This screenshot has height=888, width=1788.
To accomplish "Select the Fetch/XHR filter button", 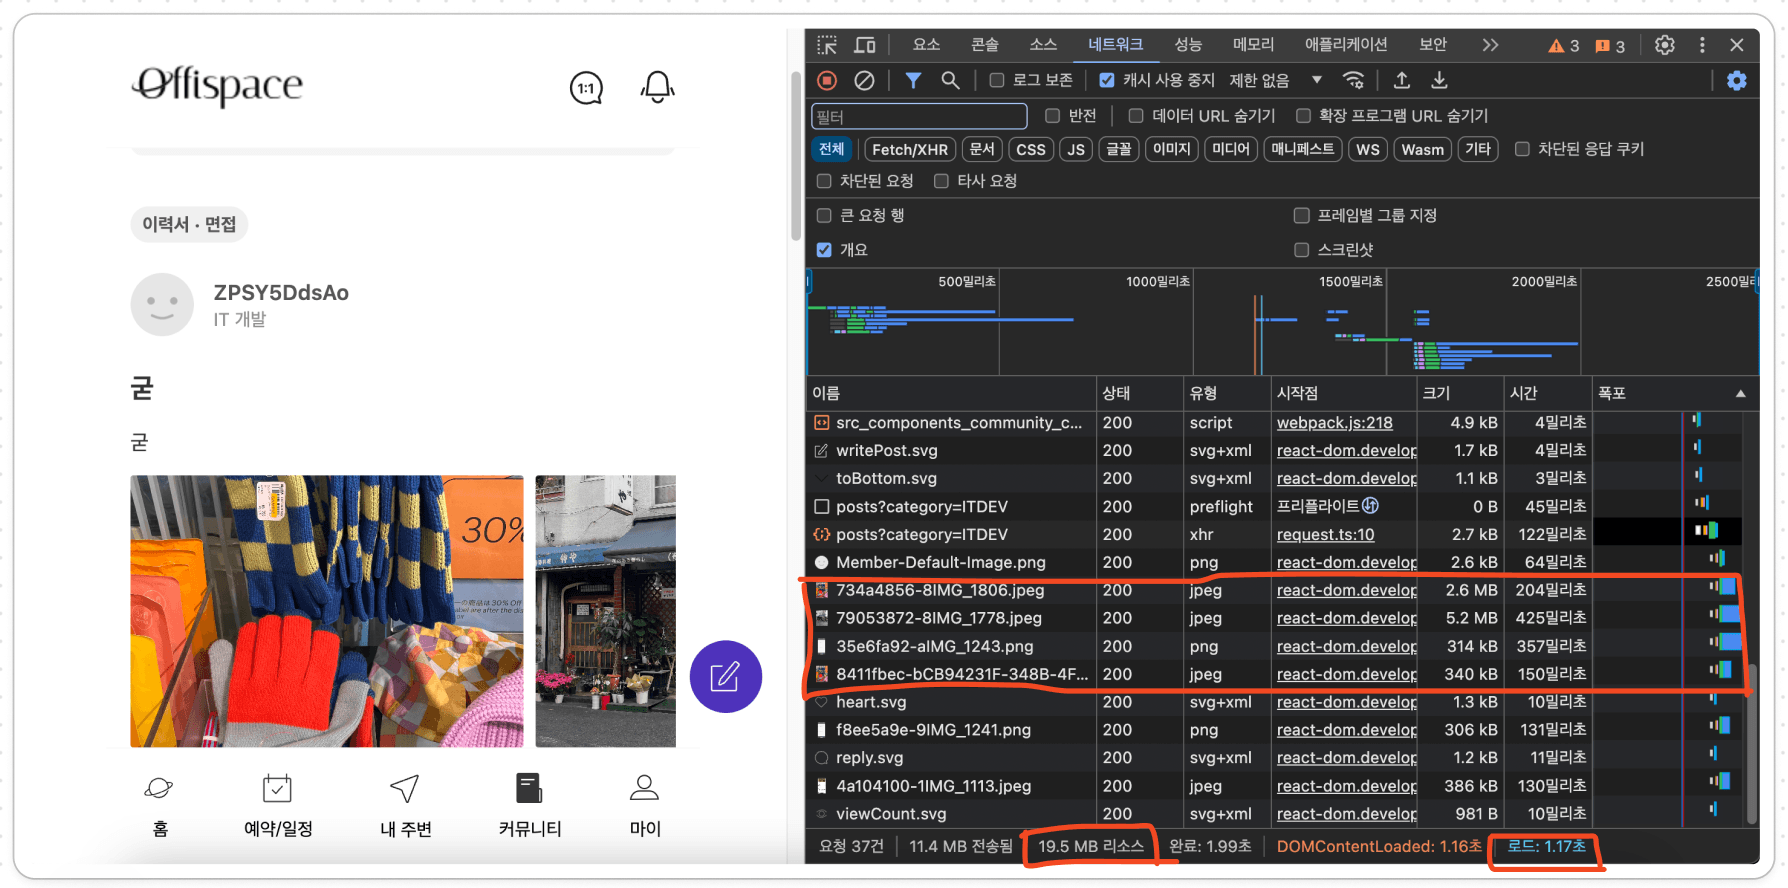I will coord(909,149).
